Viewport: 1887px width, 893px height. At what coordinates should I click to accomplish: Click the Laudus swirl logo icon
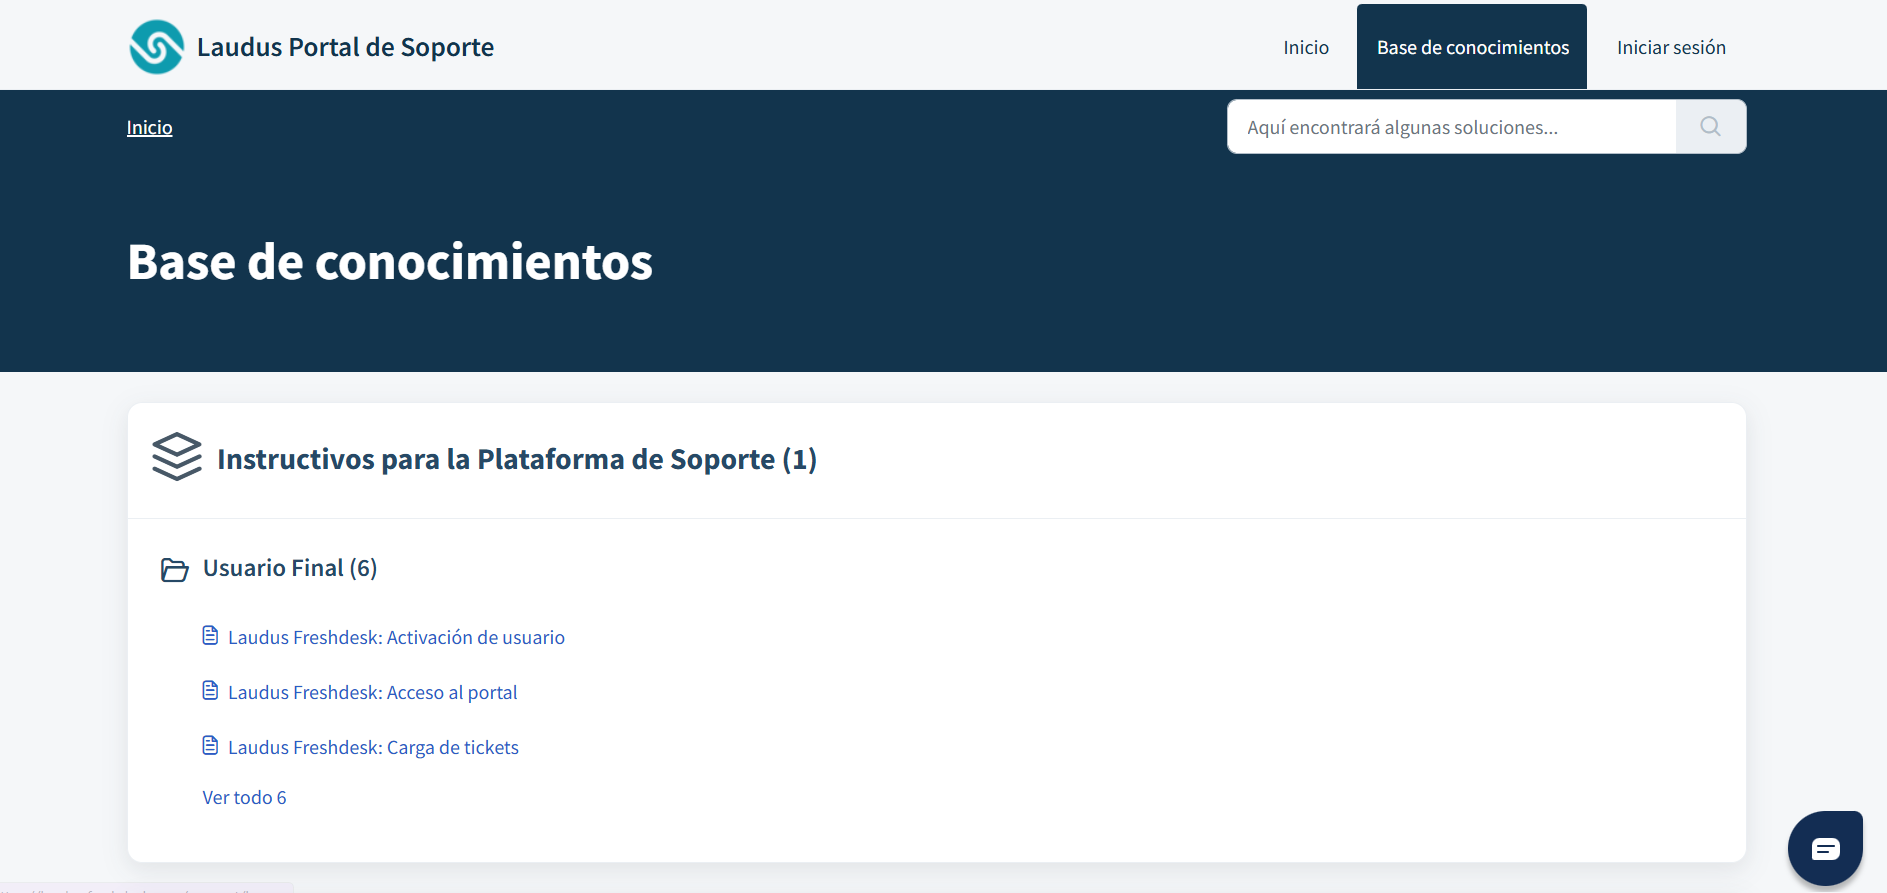[157, 47]
